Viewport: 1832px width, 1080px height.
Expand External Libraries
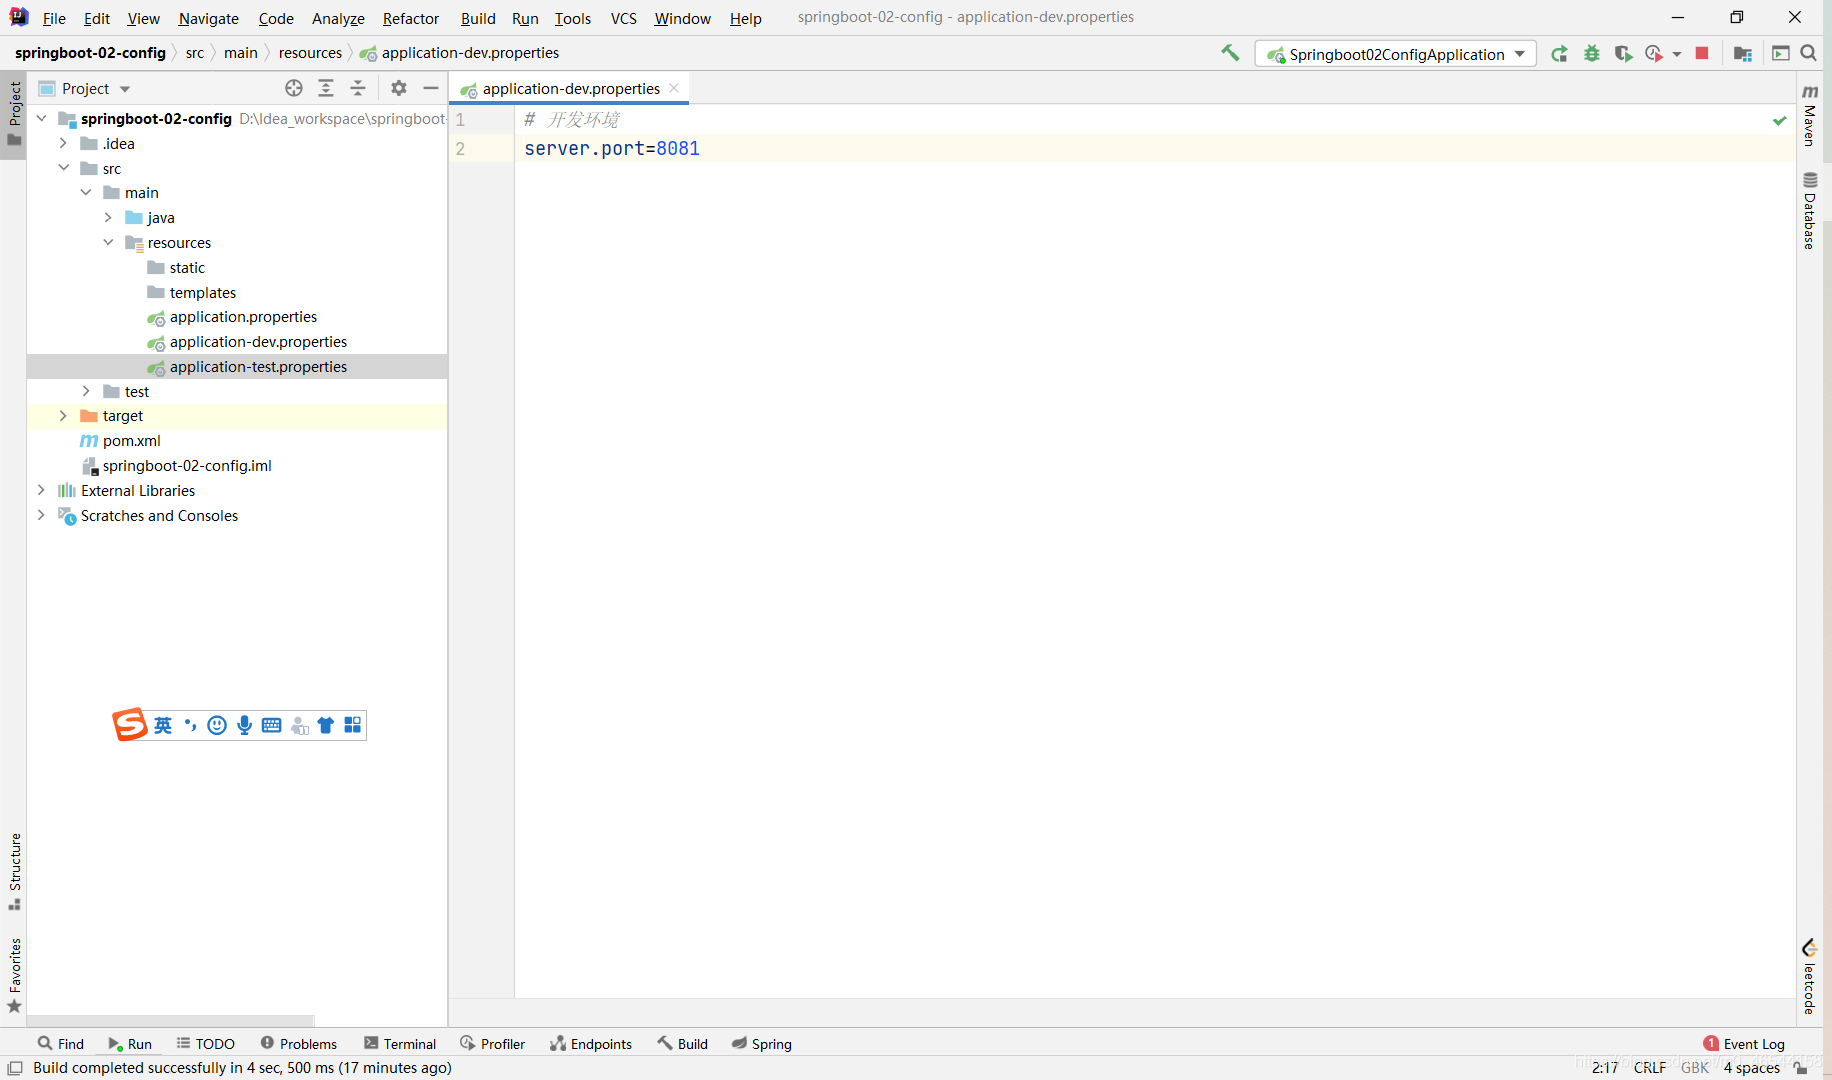point(41,490)
